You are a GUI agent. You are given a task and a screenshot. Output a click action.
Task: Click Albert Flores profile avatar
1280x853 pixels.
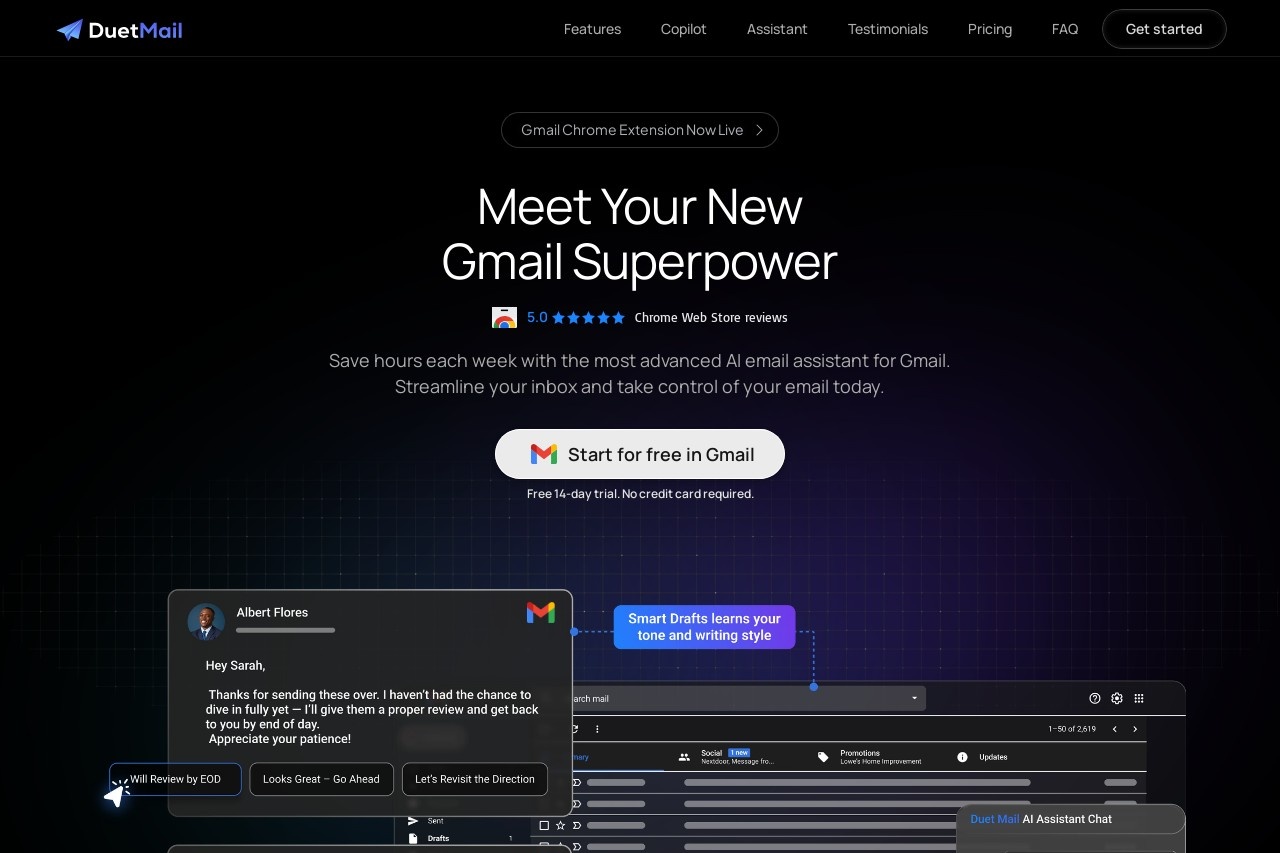pyautogui.click(x=206, y=621)
